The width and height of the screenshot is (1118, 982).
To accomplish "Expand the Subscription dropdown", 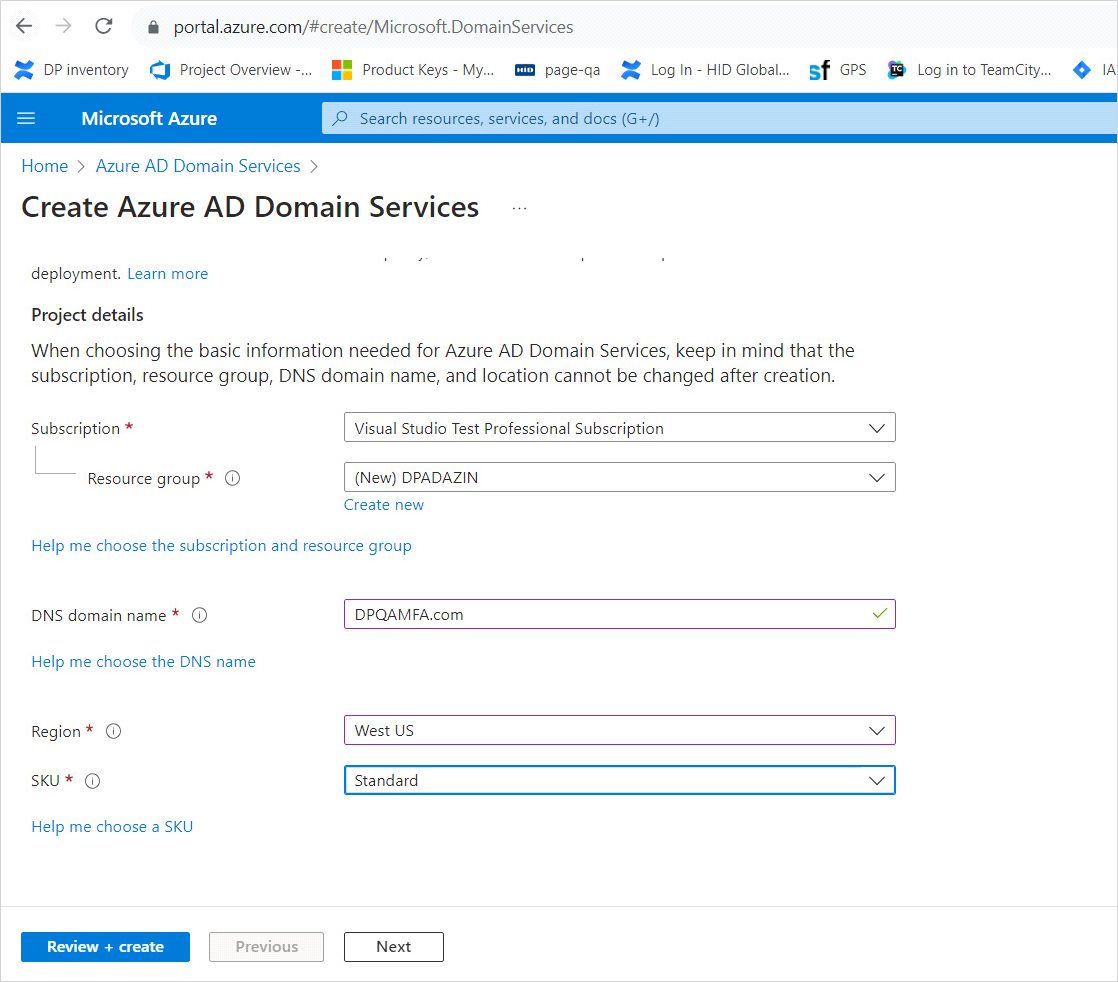I will point(619,428).
